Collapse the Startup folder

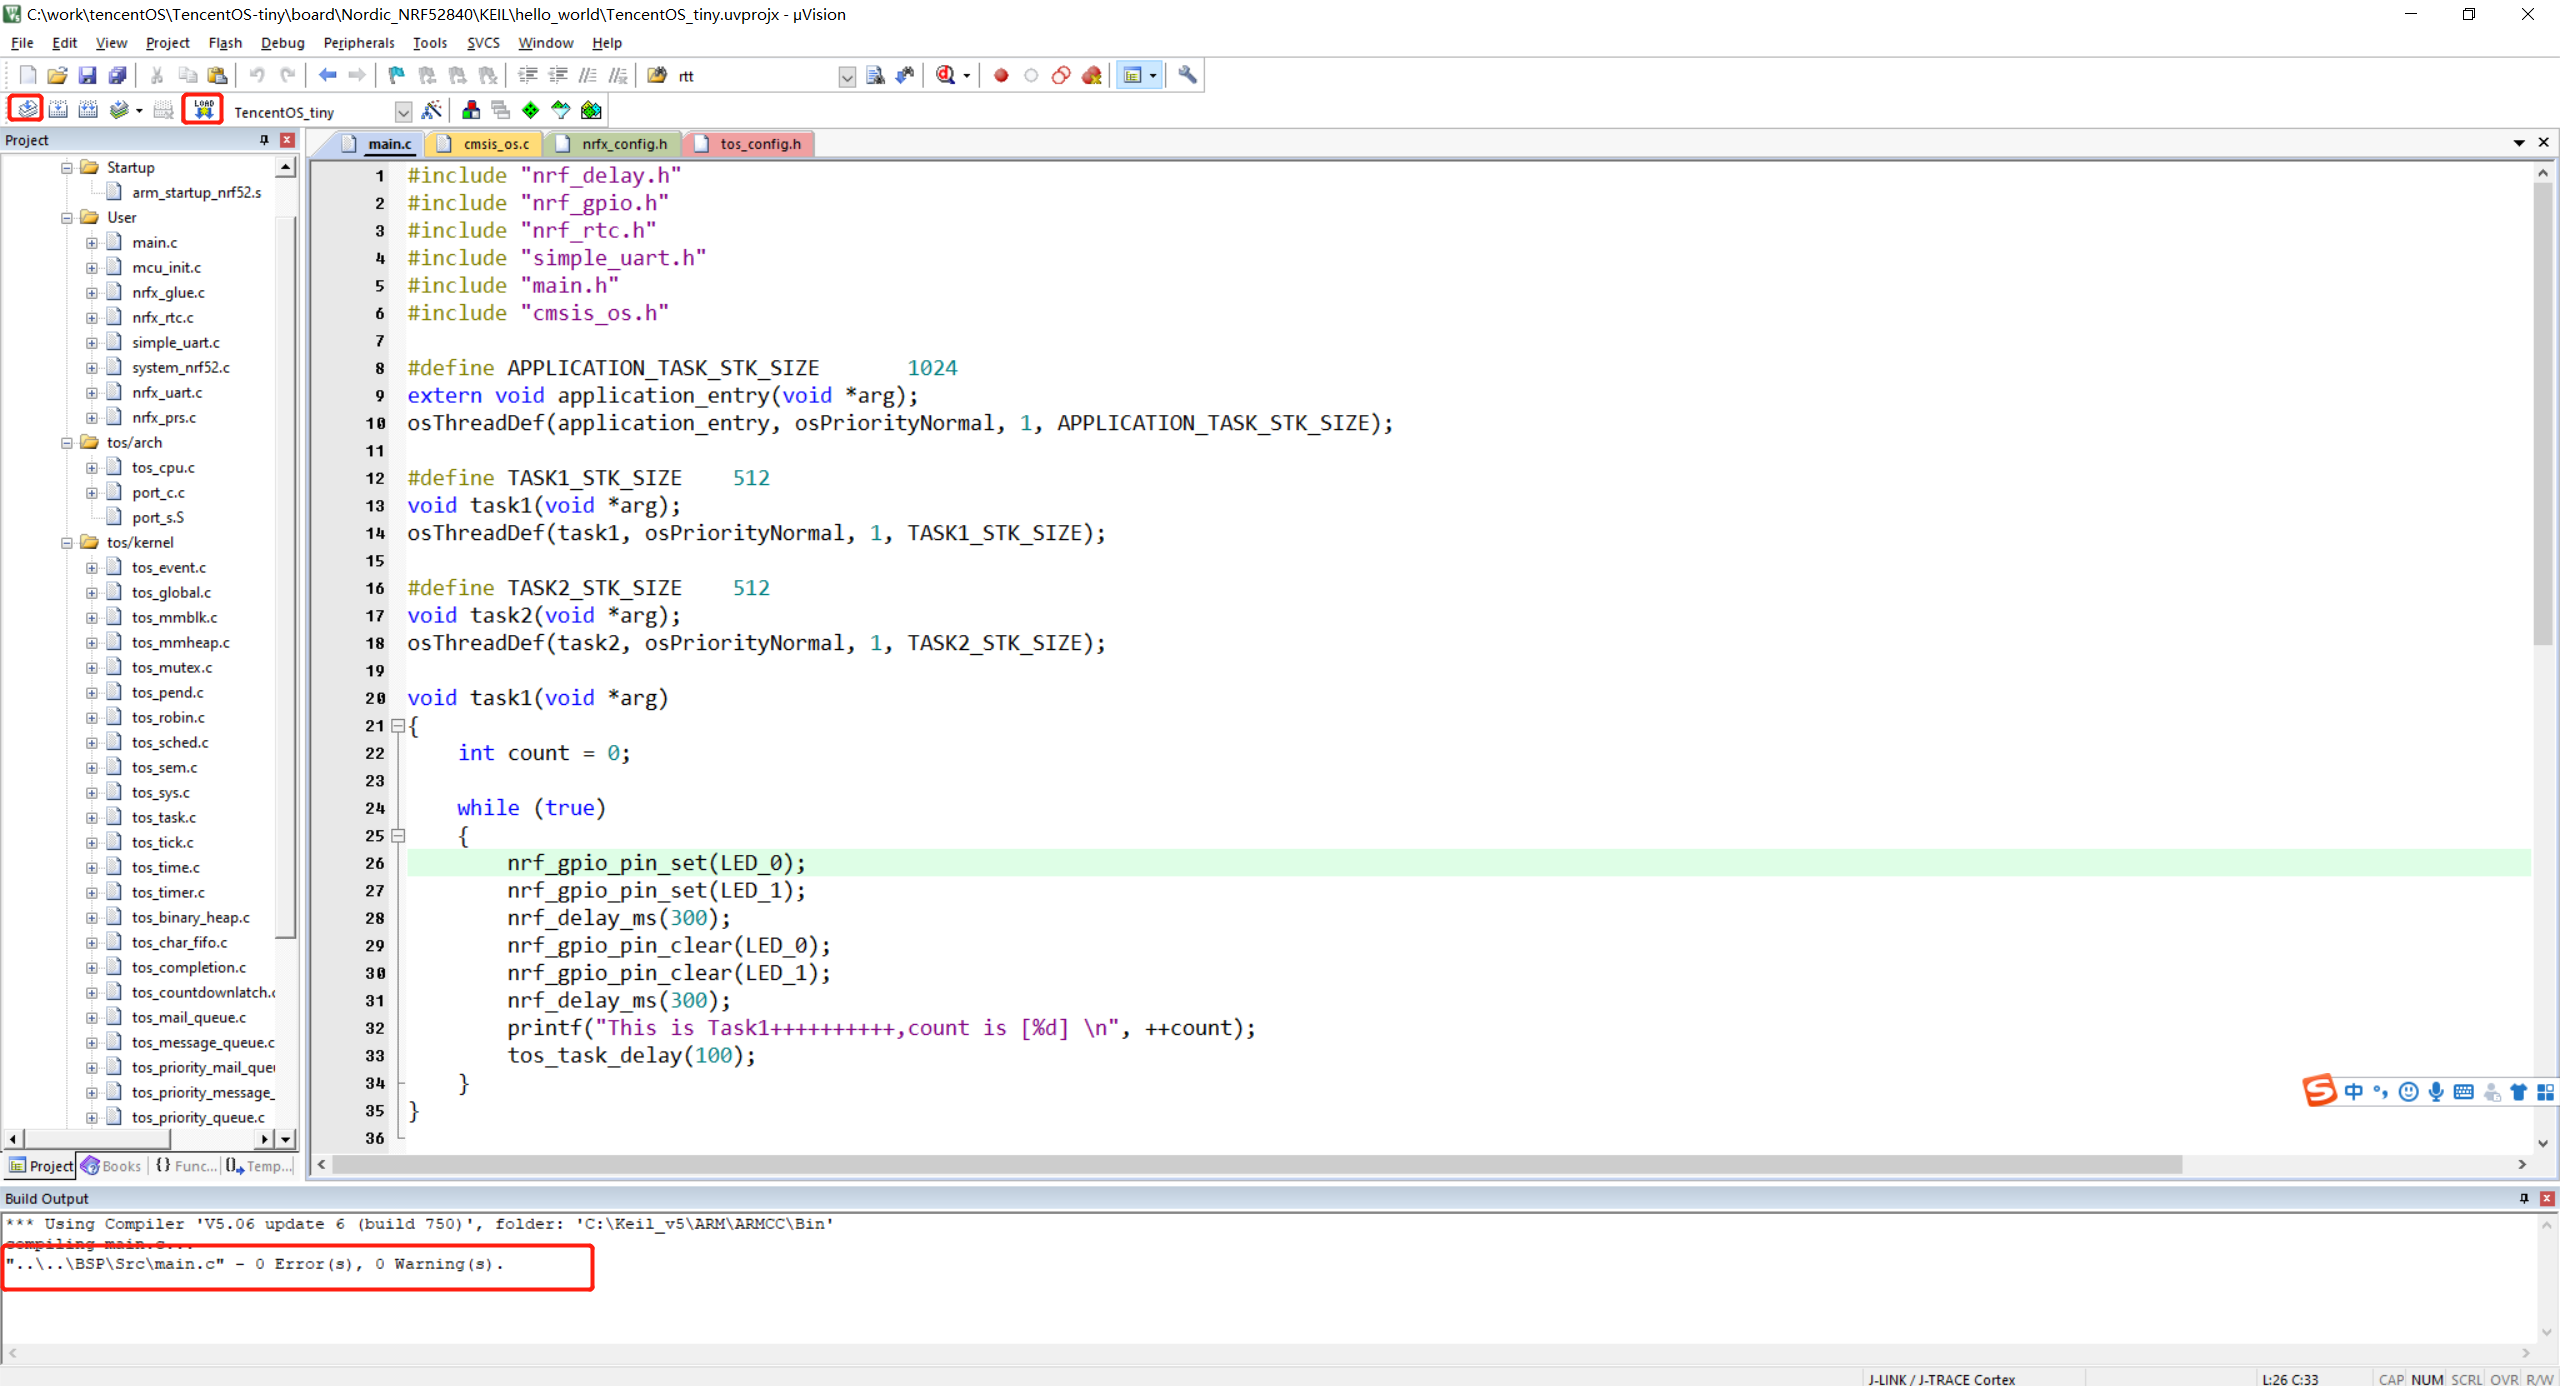(67, 167)
